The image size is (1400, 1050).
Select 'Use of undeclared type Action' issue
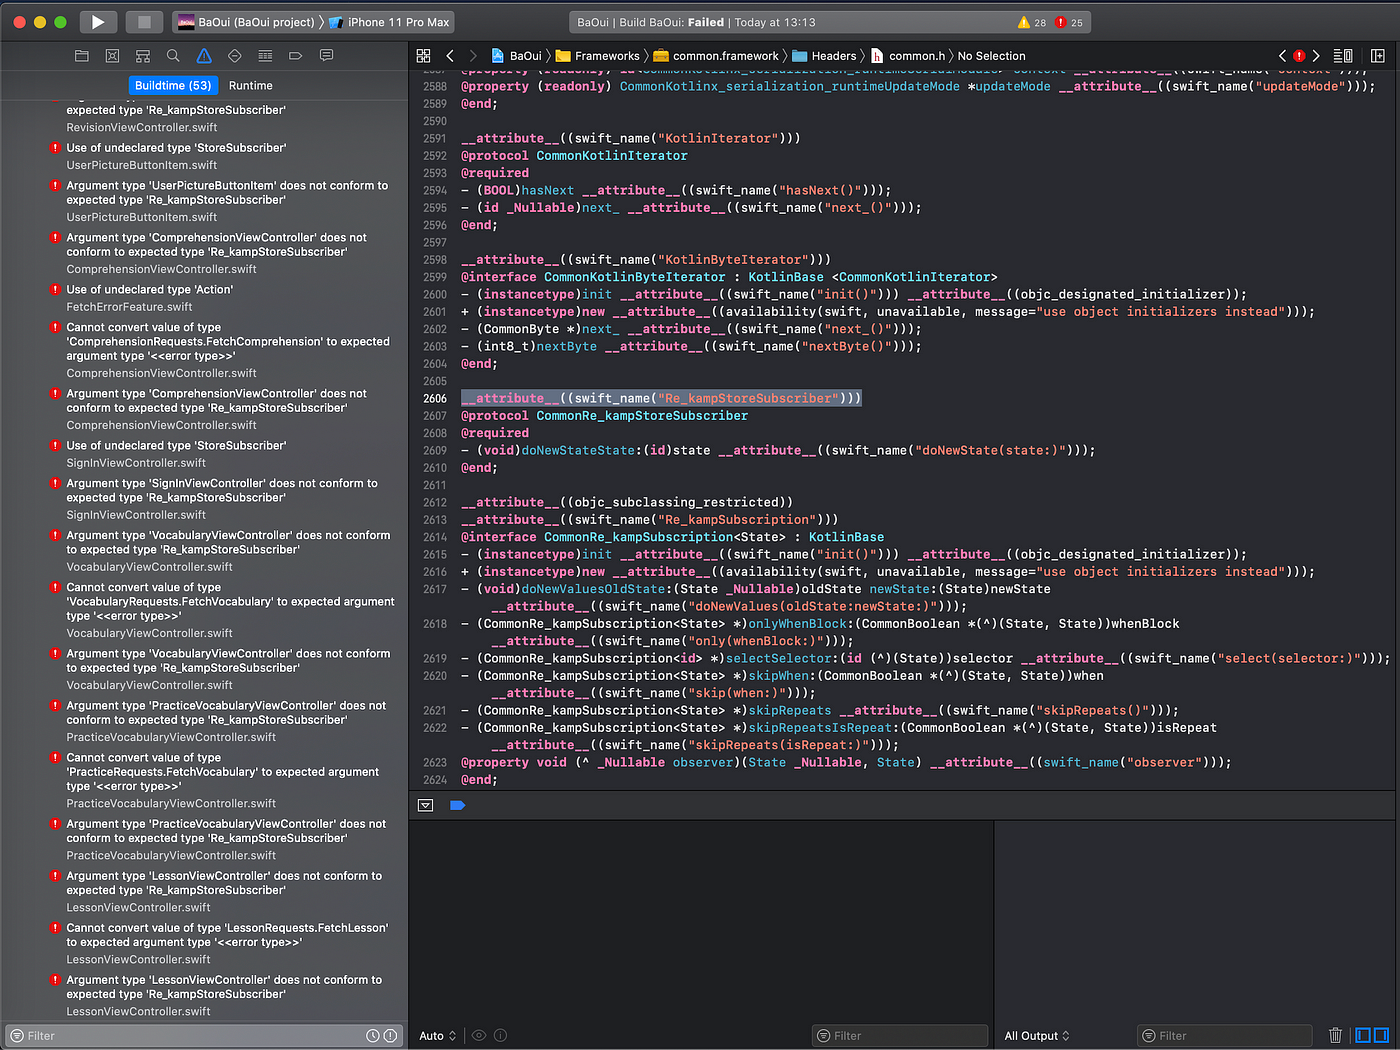pyautogui.click(x=204, y=298)
